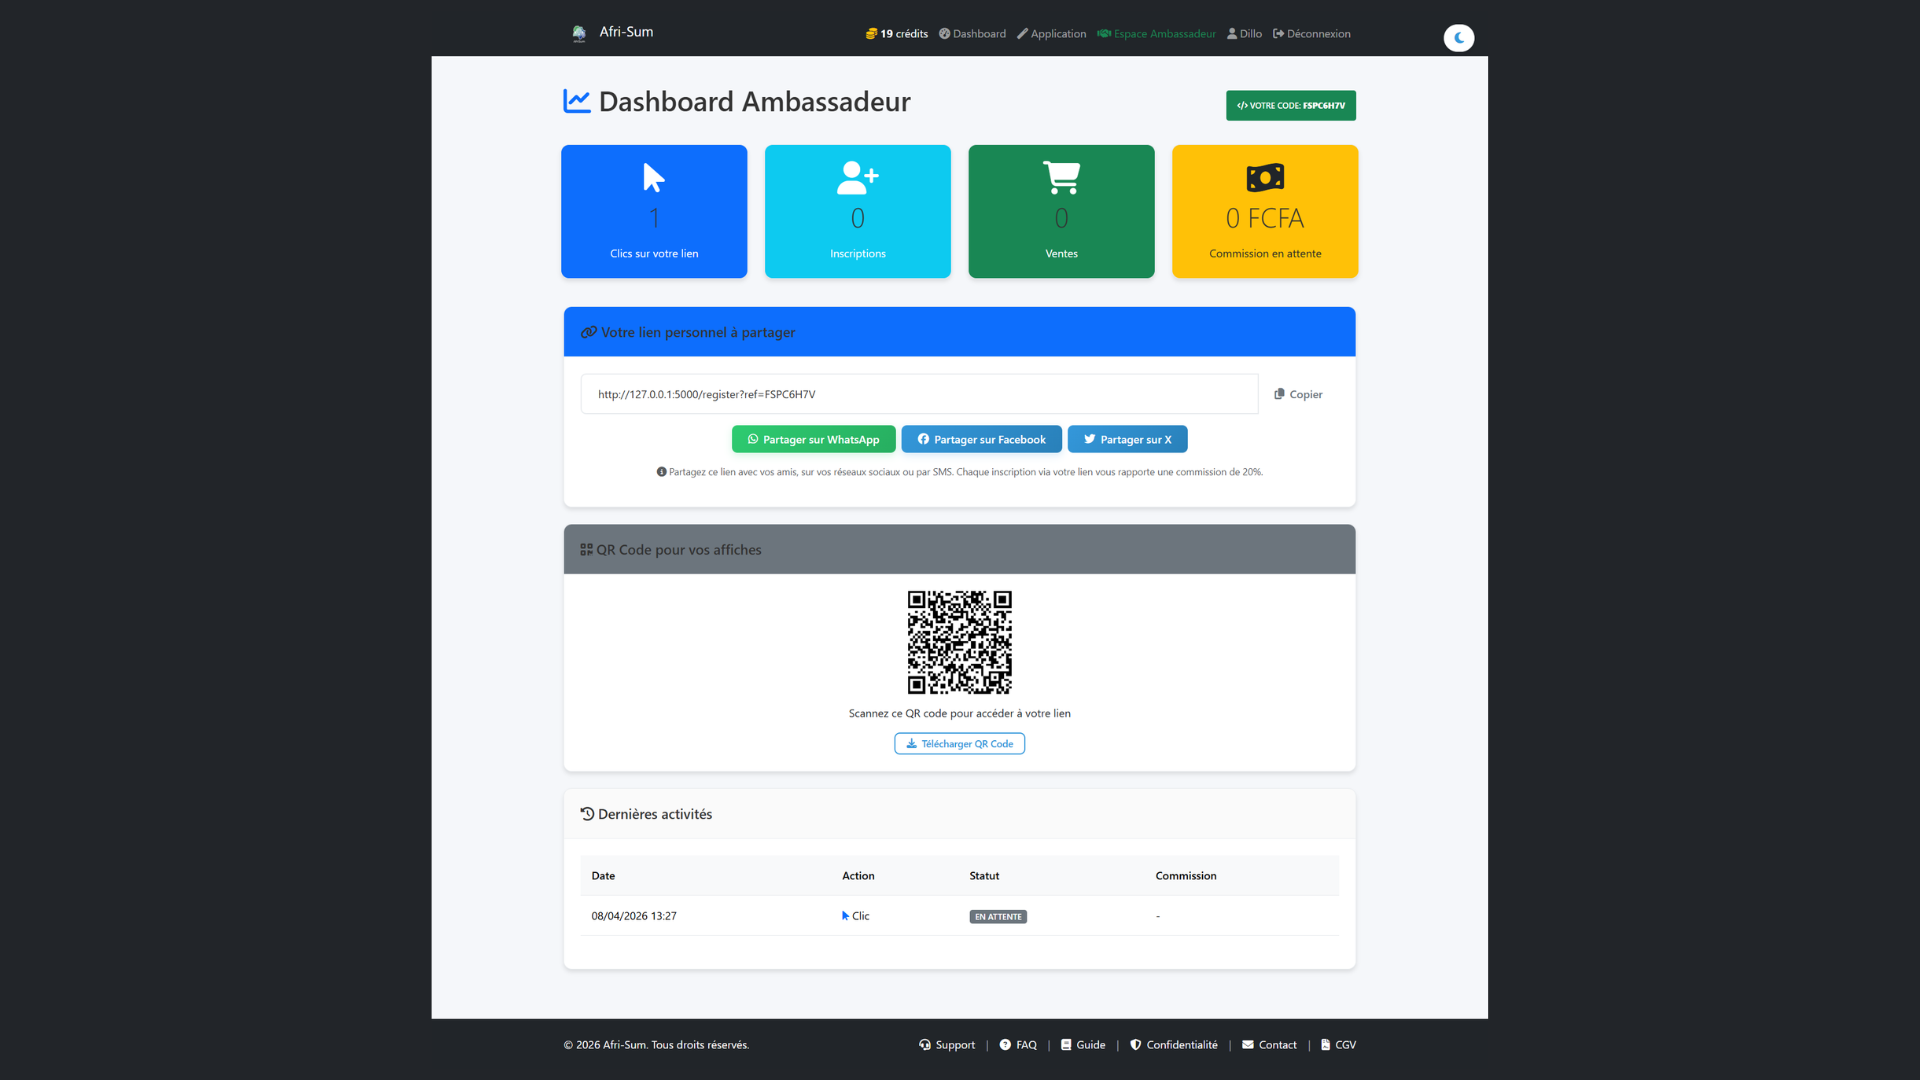Go to Espace Ambassadeur
The height and width of the screenshot is (1080, 1920).
1156,34
